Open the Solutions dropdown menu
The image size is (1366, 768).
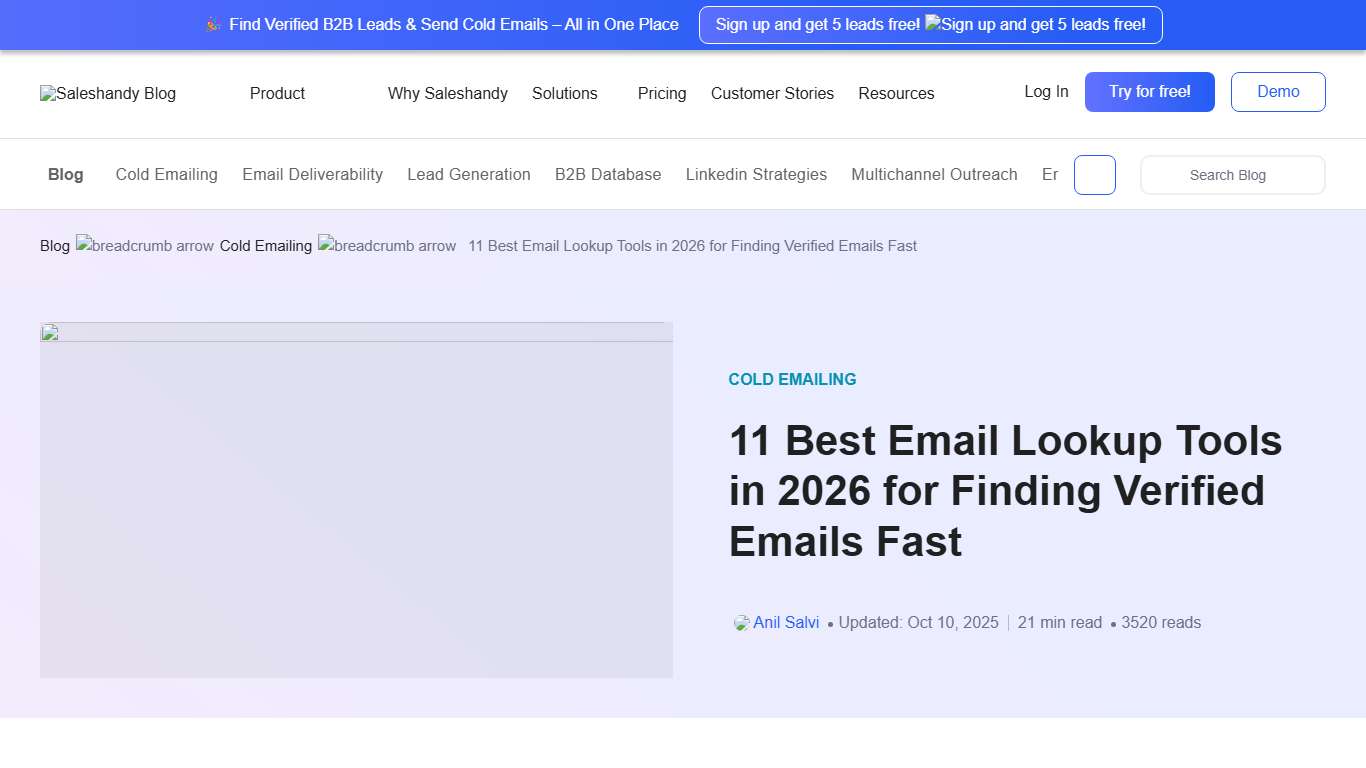(x=565, y=93)
